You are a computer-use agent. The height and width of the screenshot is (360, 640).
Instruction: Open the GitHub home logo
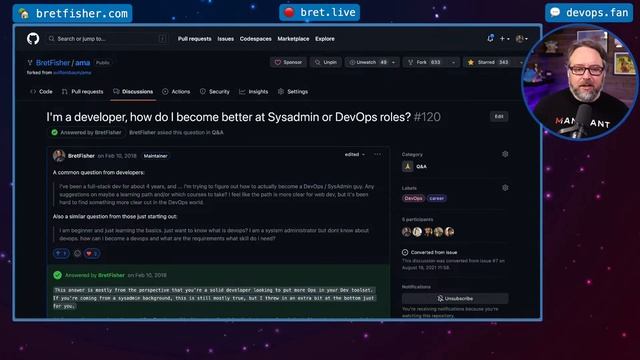tap(33, 39)
